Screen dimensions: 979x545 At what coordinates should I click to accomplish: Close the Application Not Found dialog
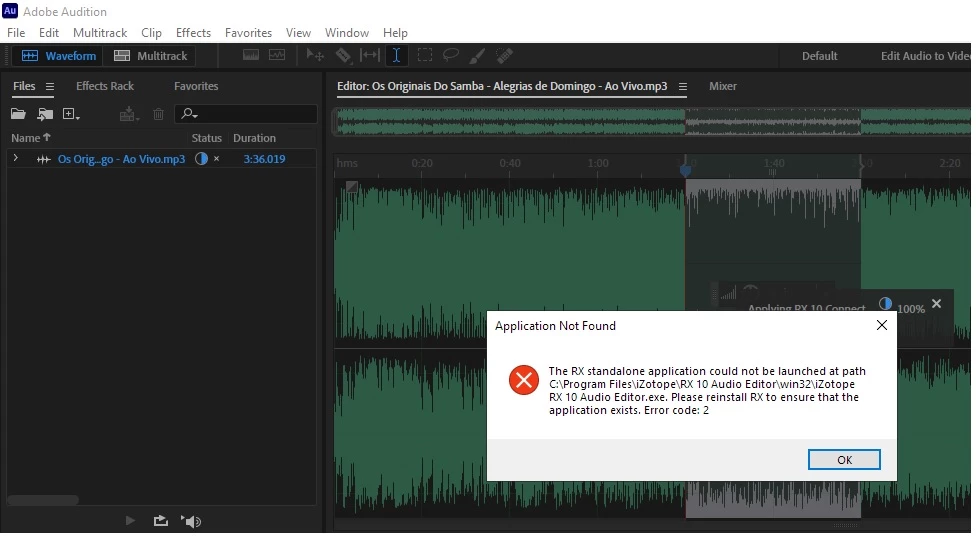pyautogui.click(x=882, y=325)
